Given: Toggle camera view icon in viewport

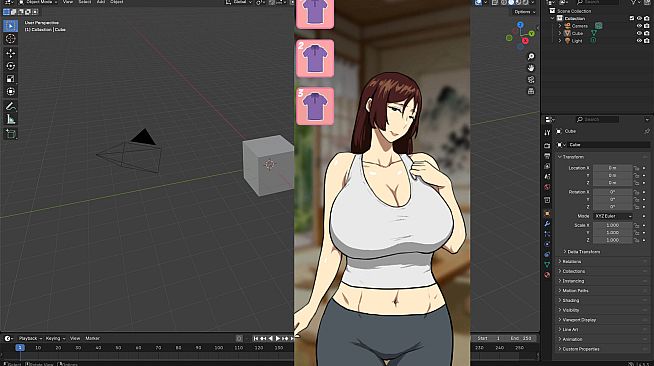Looking at the screenshot, I should [x=531, y=80].
